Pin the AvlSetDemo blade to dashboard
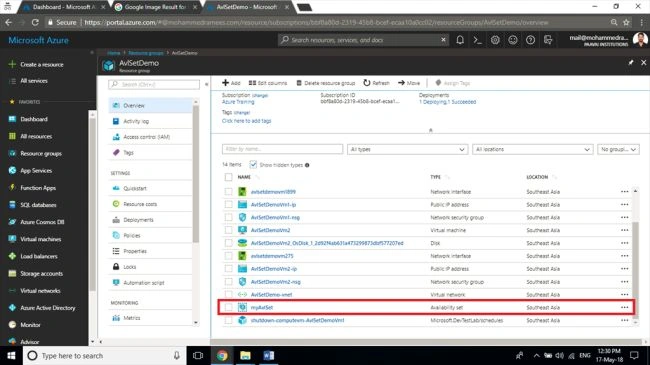 point(631,63)
